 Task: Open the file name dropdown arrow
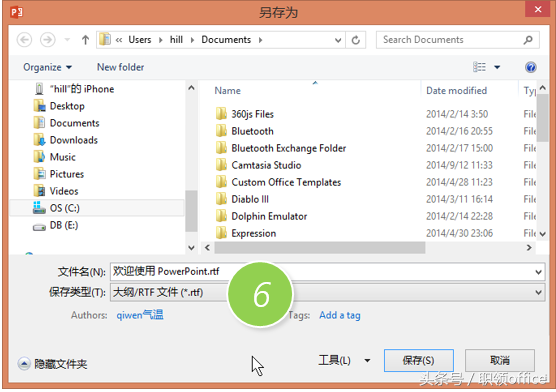[x=538, y=272]
